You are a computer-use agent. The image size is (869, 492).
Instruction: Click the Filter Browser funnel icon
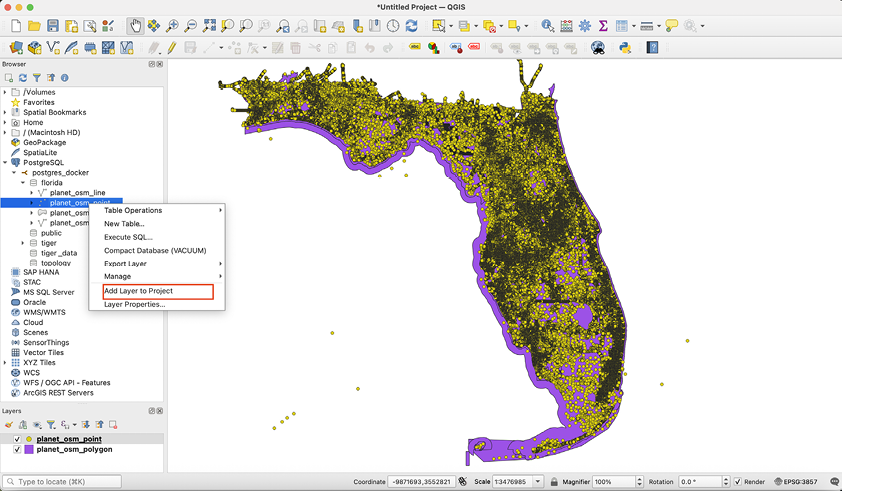[37, 78]
